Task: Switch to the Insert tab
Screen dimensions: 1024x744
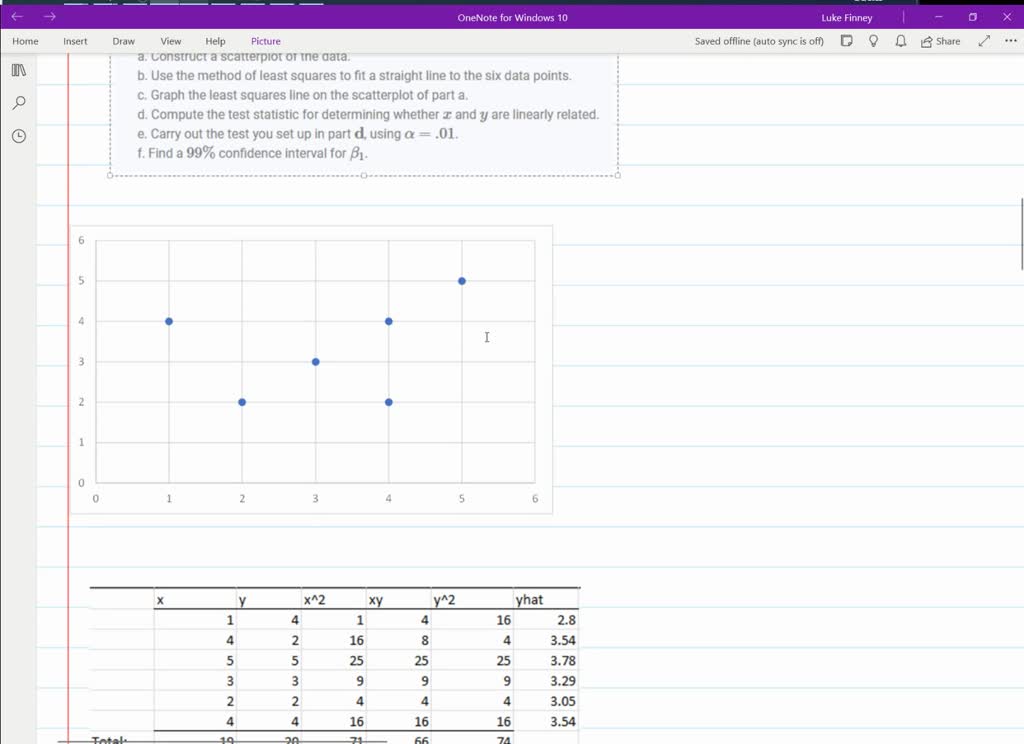Action: [75, 41]
